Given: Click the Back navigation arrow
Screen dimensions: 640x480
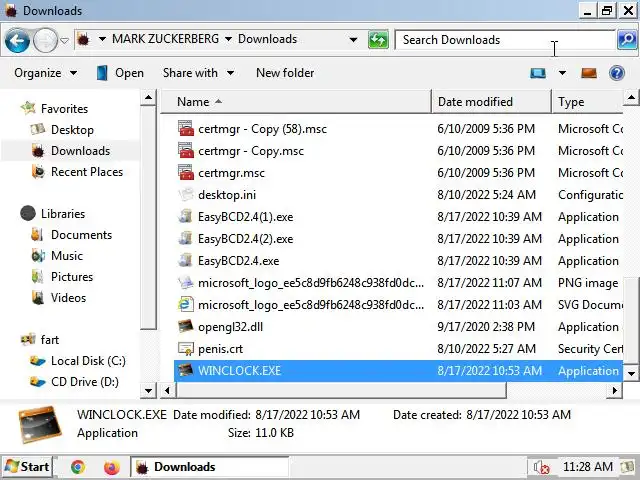Looking at the screenshot, I should pos(17,41).
